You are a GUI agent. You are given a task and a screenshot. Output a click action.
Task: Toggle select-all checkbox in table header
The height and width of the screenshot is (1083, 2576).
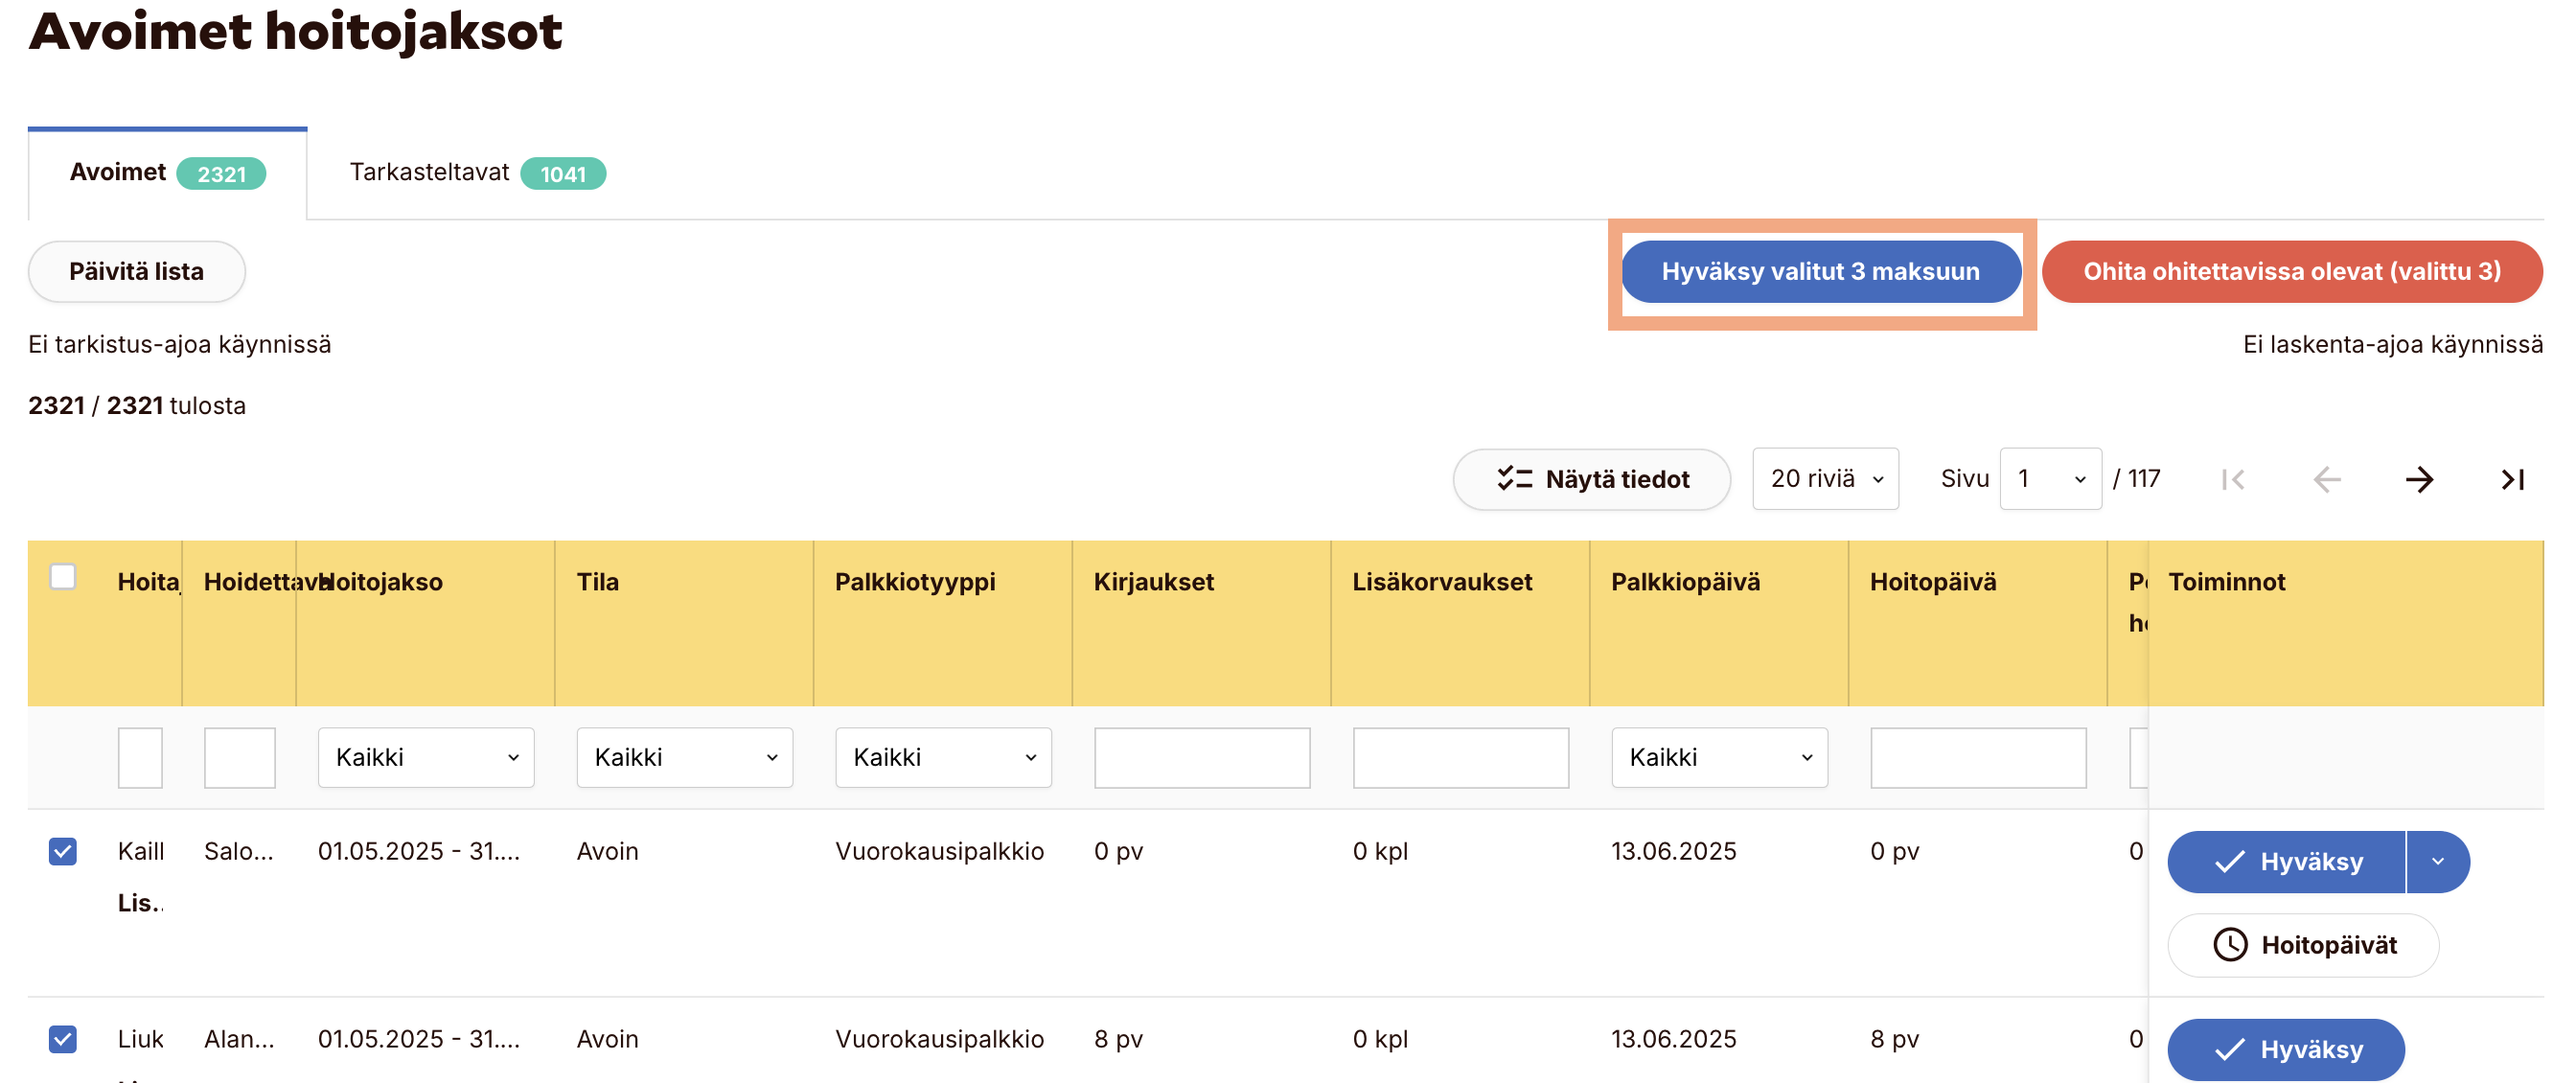click(63, 577)
